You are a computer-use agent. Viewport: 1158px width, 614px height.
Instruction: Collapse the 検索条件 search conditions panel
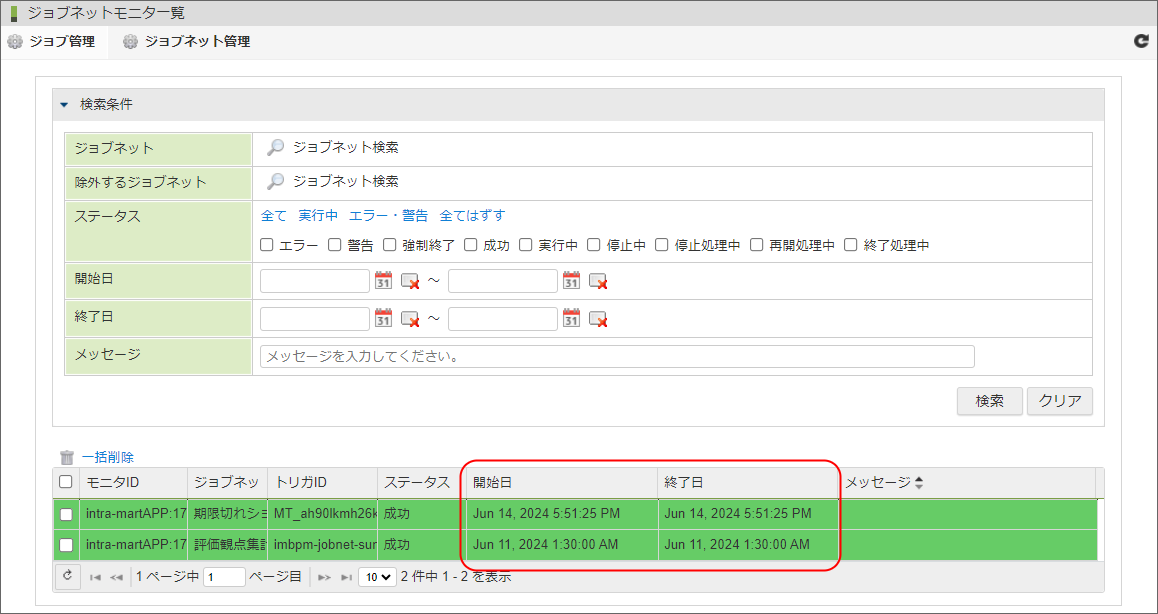click(x=65, y=104)
